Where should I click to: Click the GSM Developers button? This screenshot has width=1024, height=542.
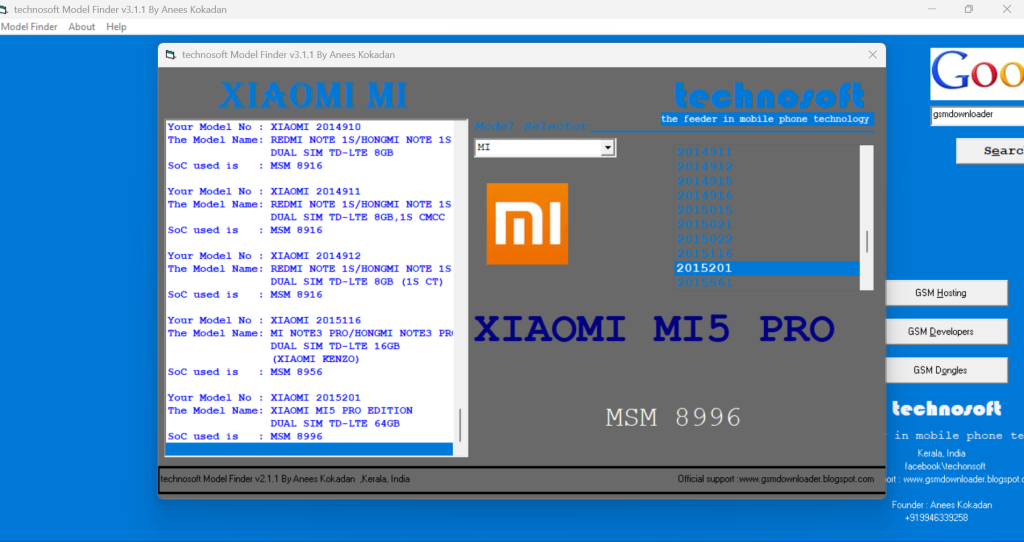946,332
